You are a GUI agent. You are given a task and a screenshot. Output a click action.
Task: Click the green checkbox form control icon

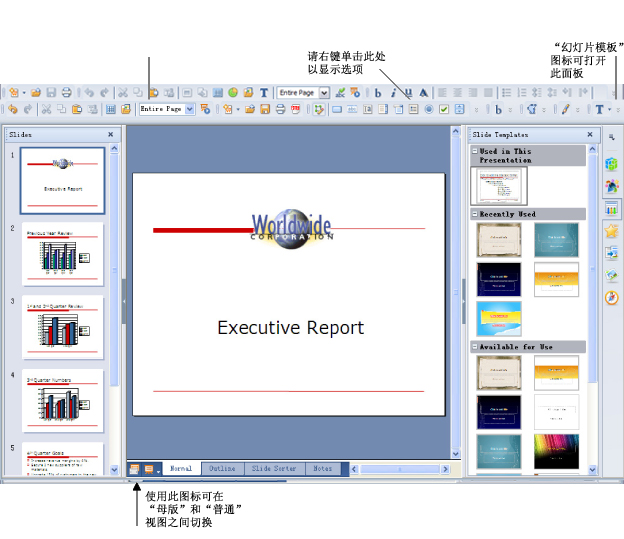(444, 109)
